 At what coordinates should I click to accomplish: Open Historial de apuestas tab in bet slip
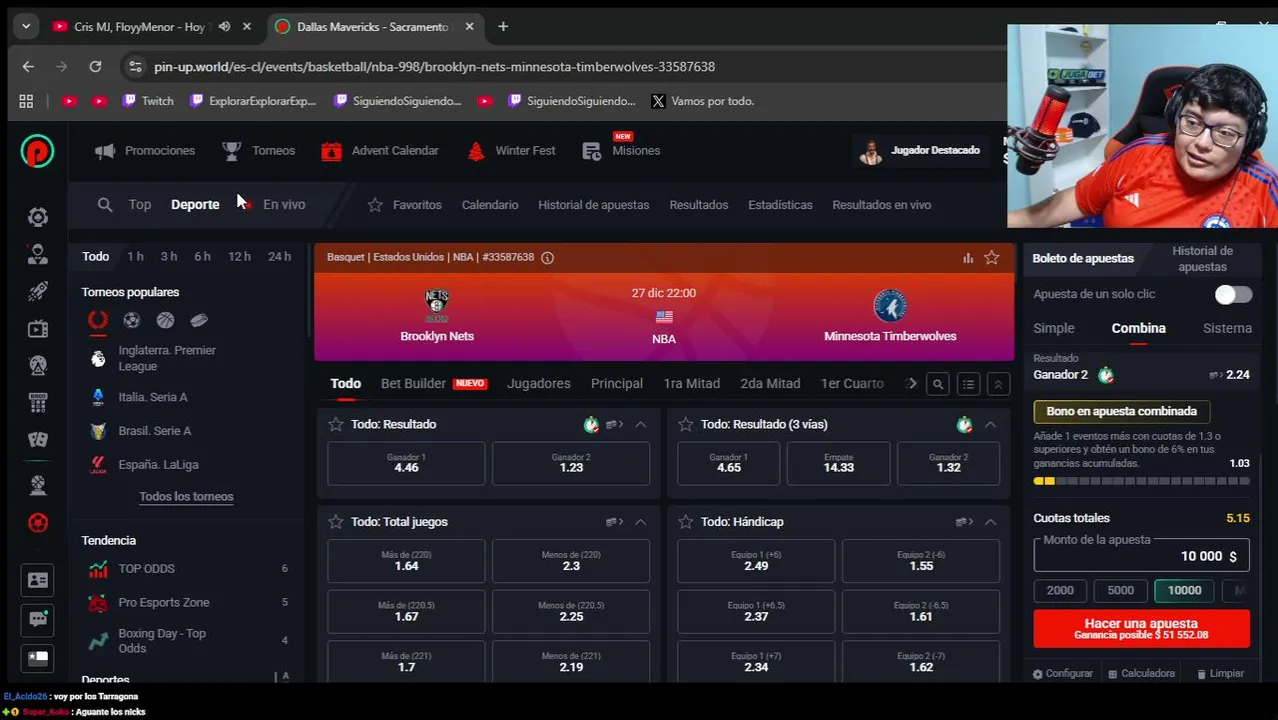(x=1202, y=259)
